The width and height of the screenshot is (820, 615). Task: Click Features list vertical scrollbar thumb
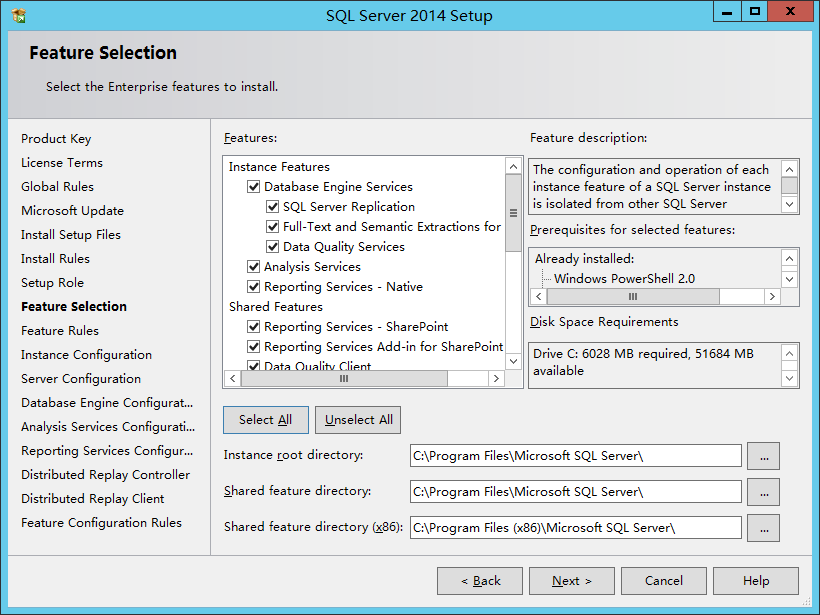[x=514, y=213]
